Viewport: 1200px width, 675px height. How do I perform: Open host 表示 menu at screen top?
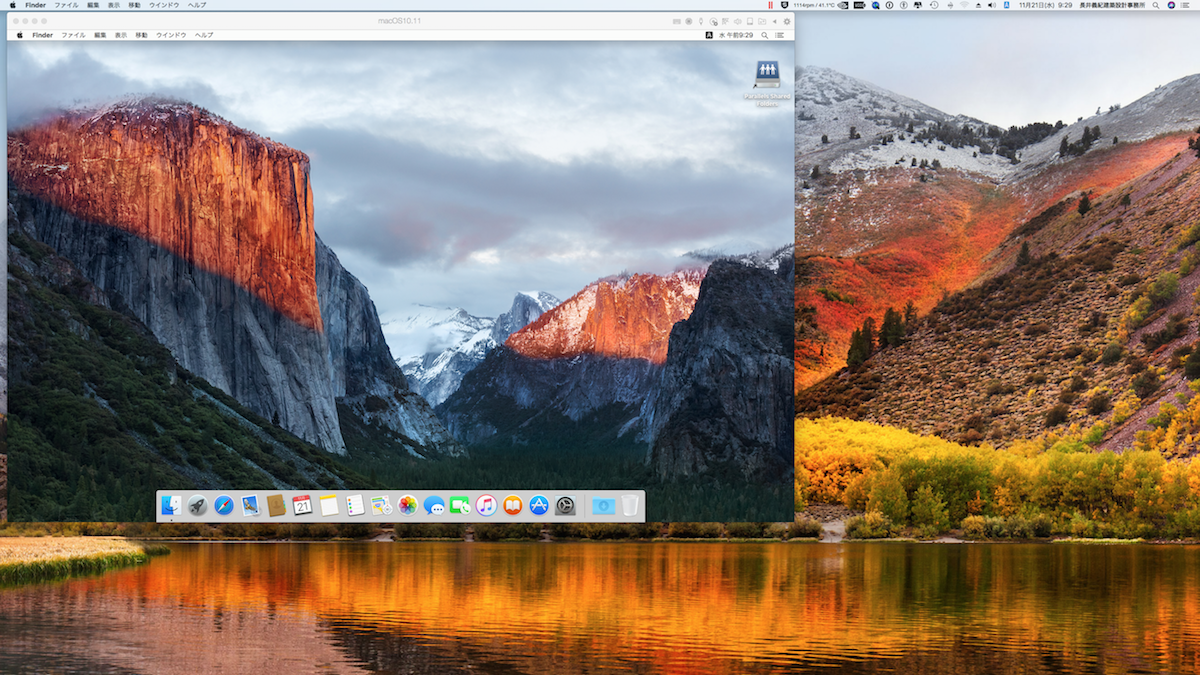[x=115, y=5]
